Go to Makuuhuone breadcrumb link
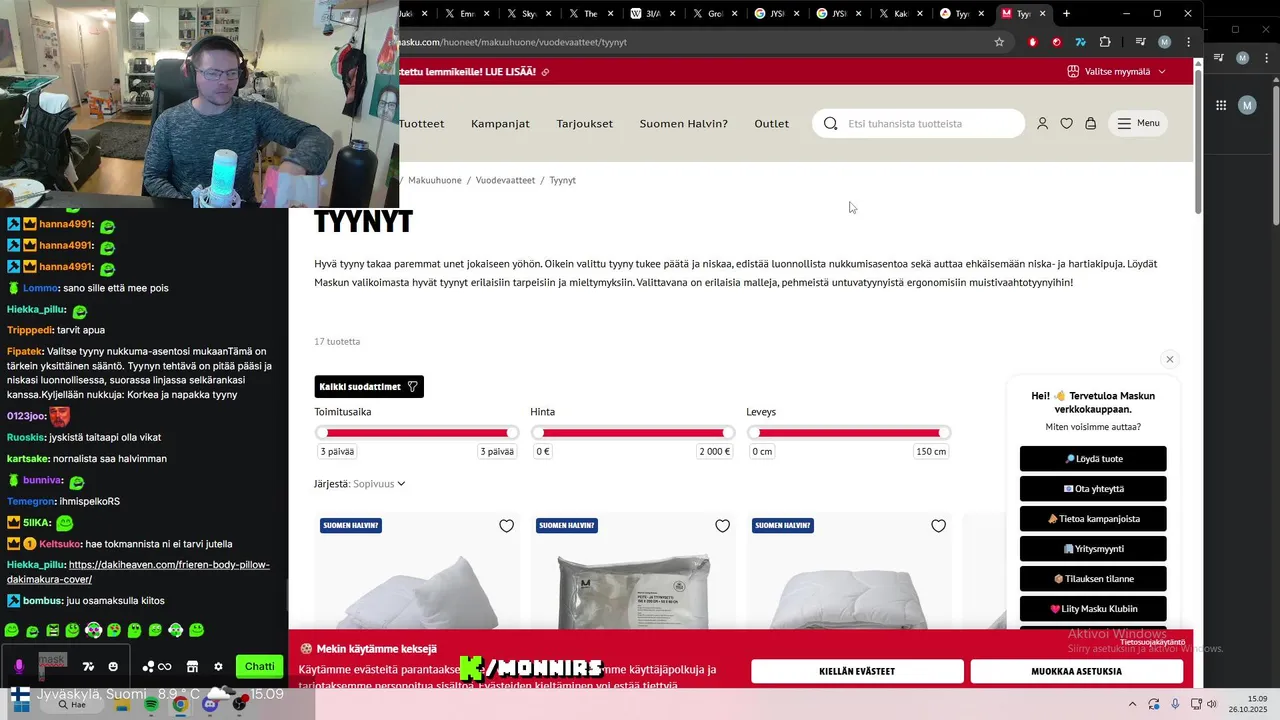Image resolution: width=1280 pixels, height=720 pixels. (435, 180)
